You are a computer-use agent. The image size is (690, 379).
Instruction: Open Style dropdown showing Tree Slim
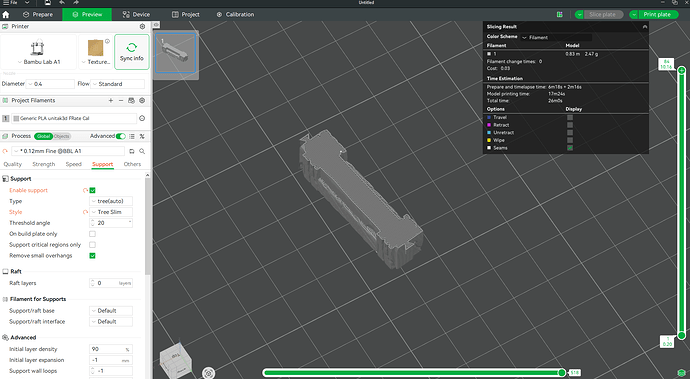click(111, 212)
